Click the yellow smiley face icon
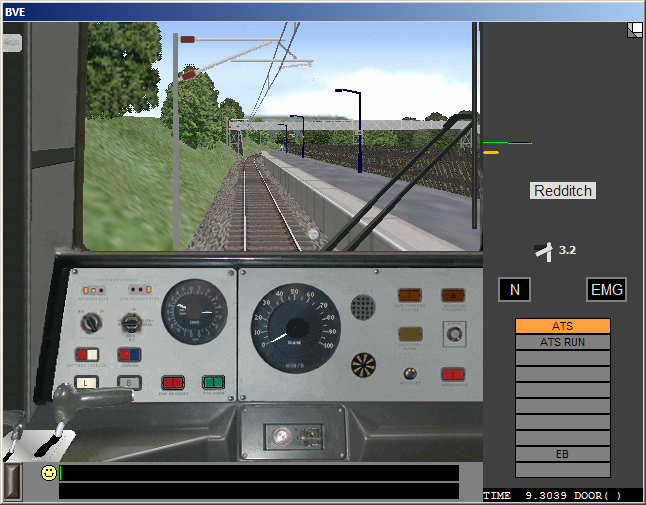This screenshot has height=505, width=646. 48,473
